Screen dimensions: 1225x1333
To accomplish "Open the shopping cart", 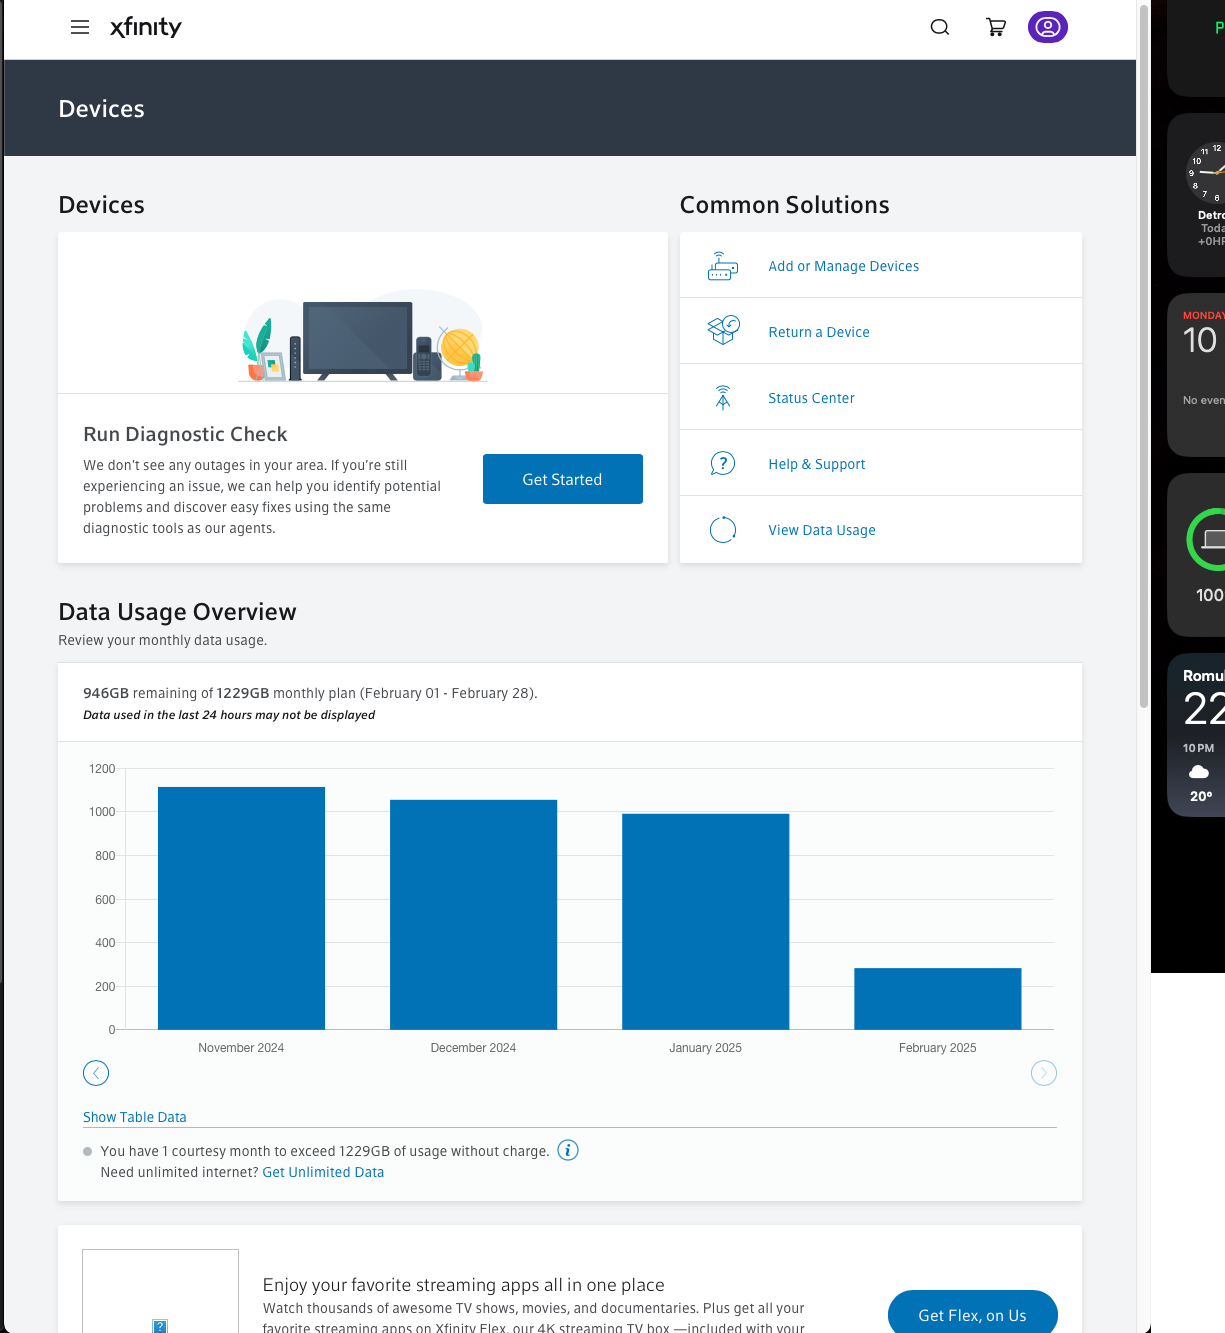I will tap(996, 27).
